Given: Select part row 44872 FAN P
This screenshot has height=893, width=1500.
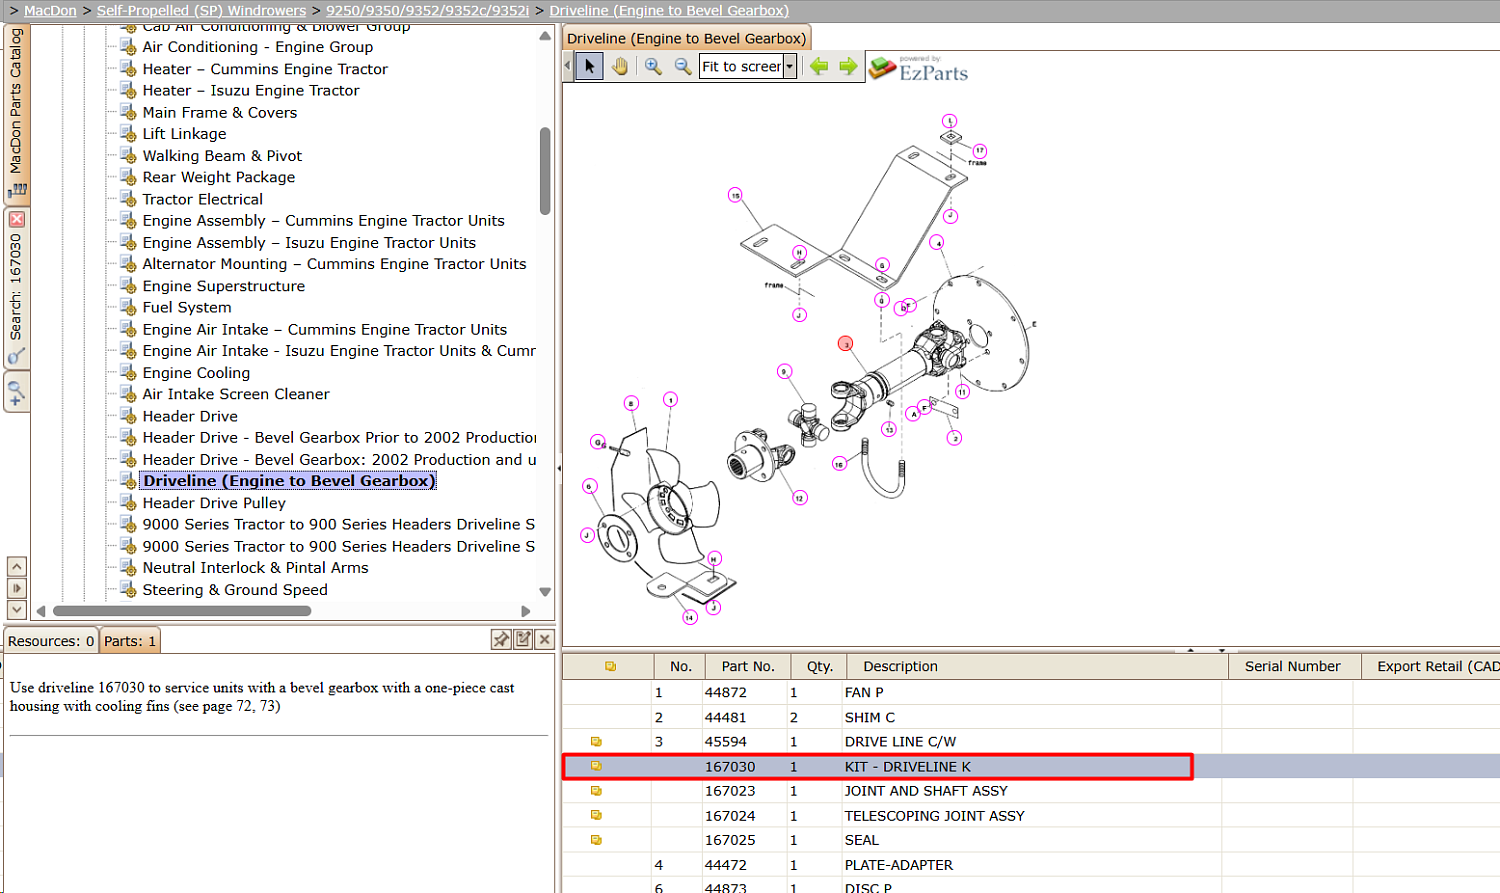Looking at the screenshot, I should coord(1031,692).
